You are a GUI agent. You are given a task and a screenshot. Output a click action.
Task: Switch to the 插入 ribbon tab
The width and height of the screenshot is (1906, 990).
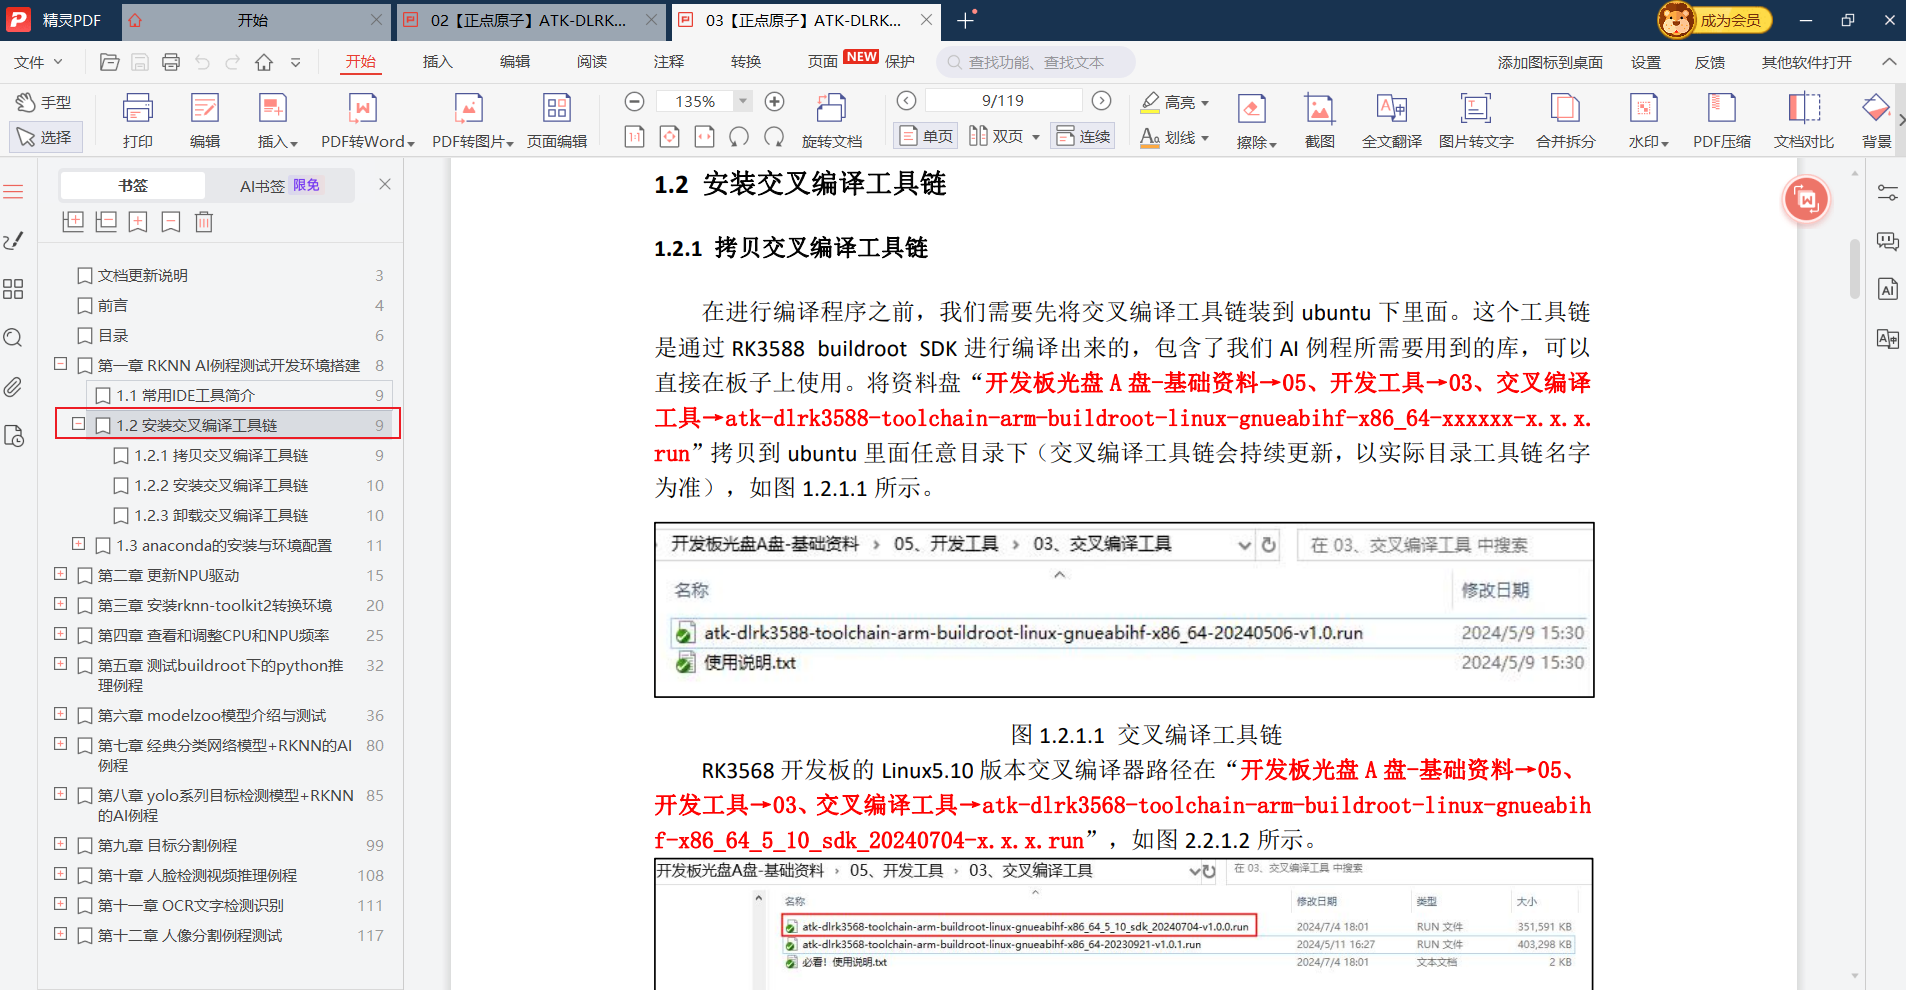point(437,62)
